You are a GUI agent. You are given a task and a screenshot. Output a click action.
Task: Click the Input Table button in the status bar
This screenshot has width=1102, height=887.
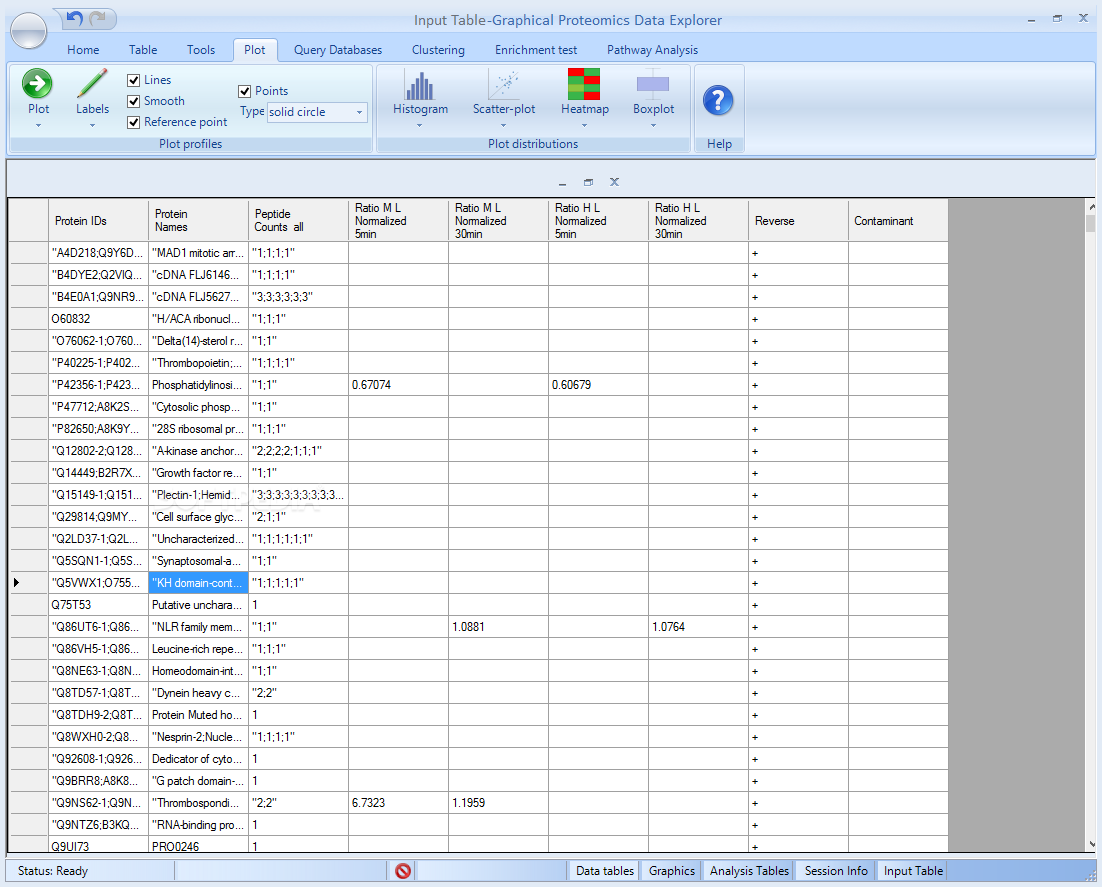[913, 871]
